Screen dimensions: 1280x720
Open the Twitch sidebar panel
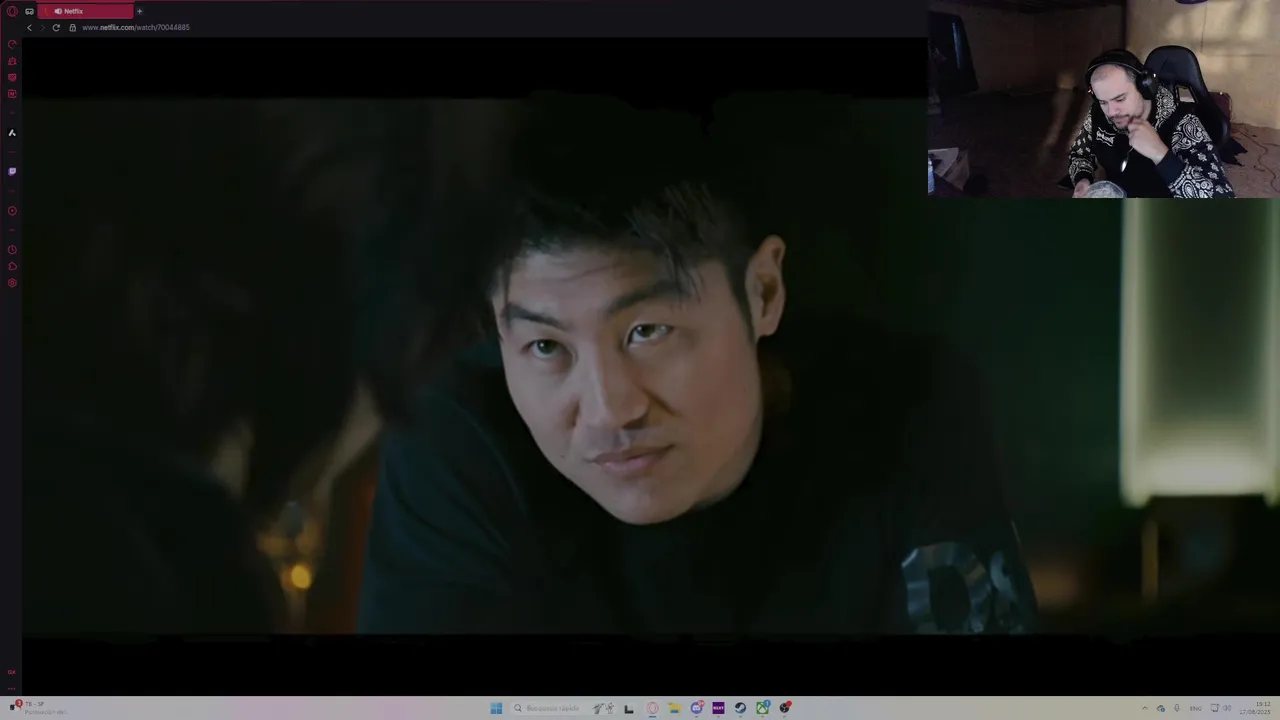[x=12, y=171]
